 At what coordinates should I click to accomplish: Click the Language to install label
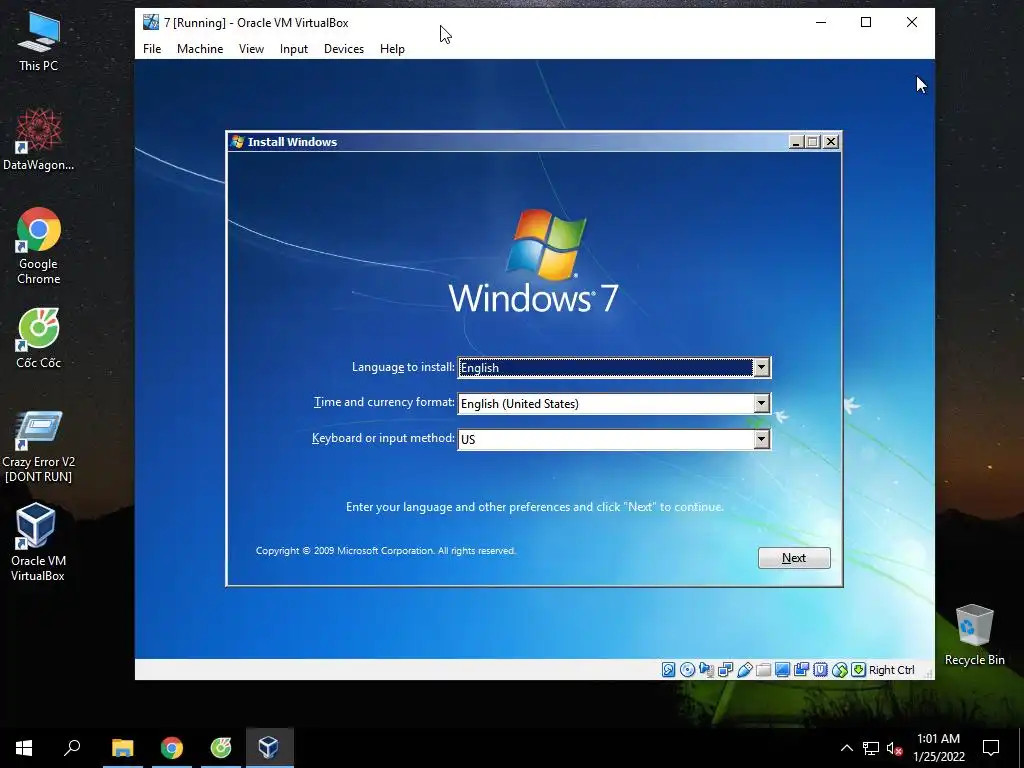point(403,367)
